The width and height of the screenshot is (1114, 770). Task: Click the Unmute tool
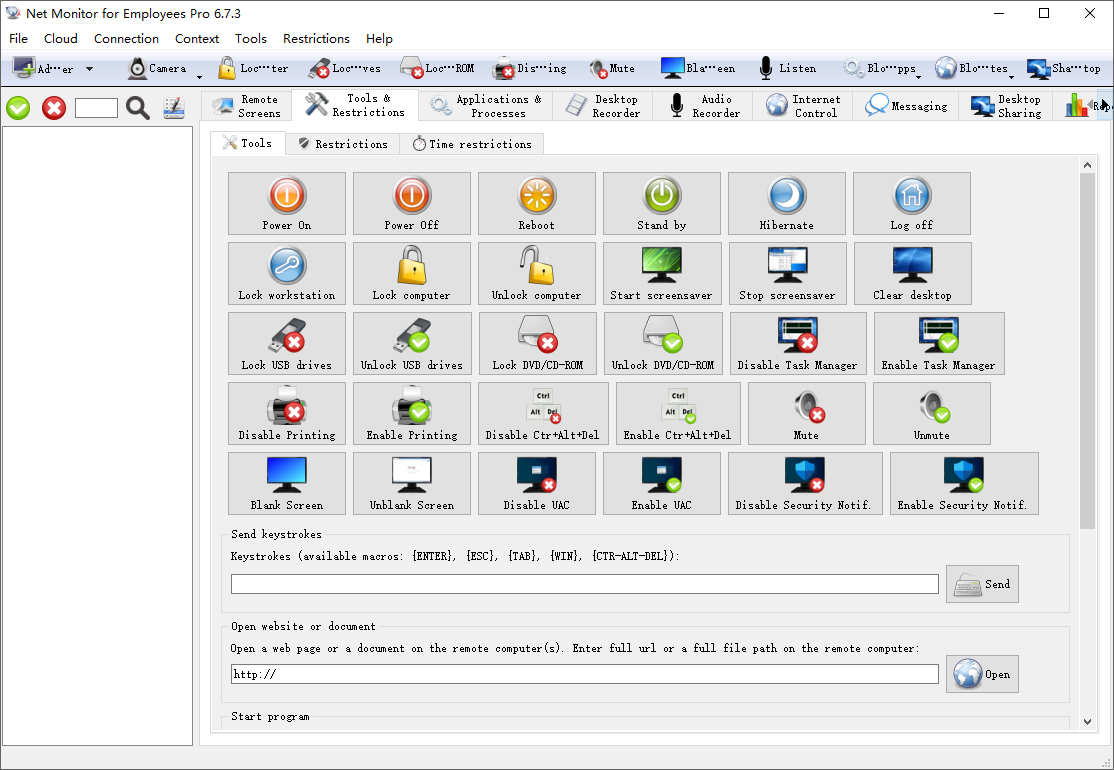coord(931,413)
